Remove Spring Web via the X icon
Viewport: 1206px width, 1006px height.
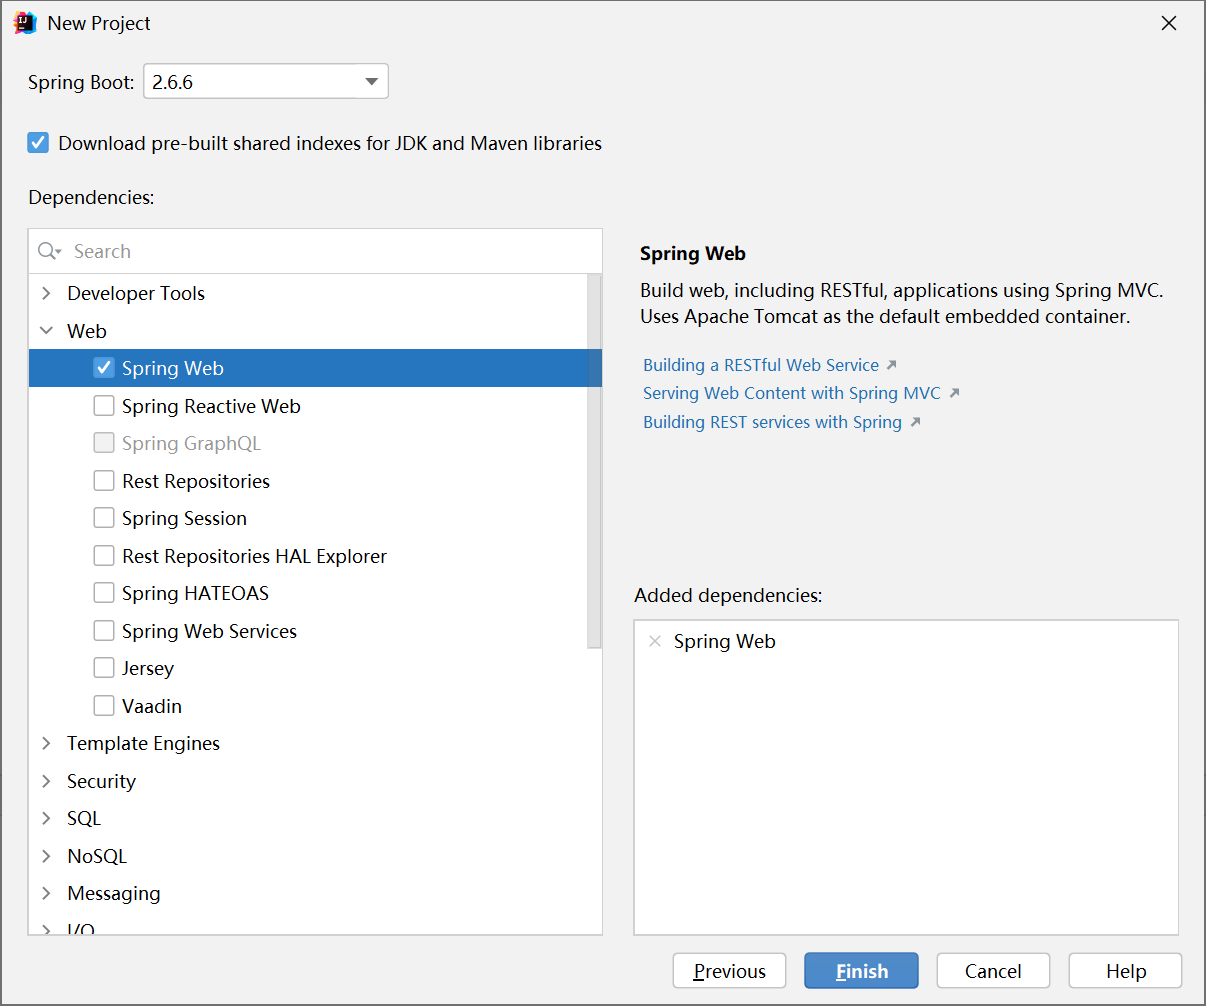[655, 641]
